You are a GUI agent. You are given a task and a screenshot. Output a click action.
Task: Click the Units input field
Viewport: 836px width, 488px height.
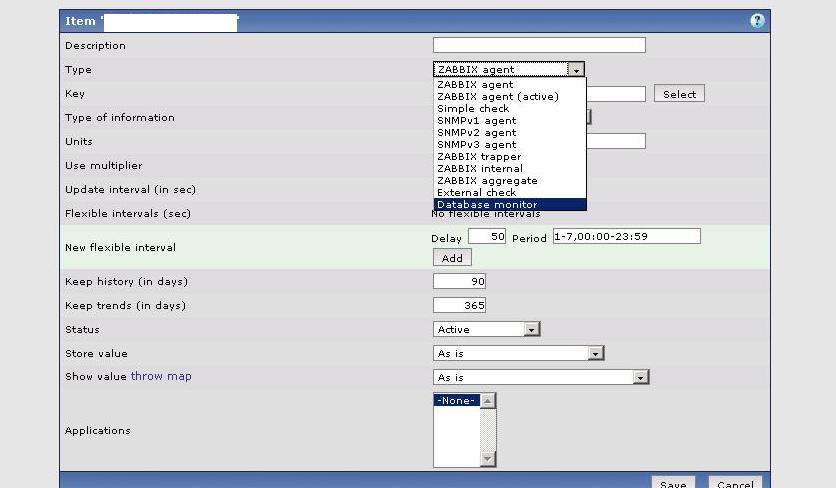(616, 141)
